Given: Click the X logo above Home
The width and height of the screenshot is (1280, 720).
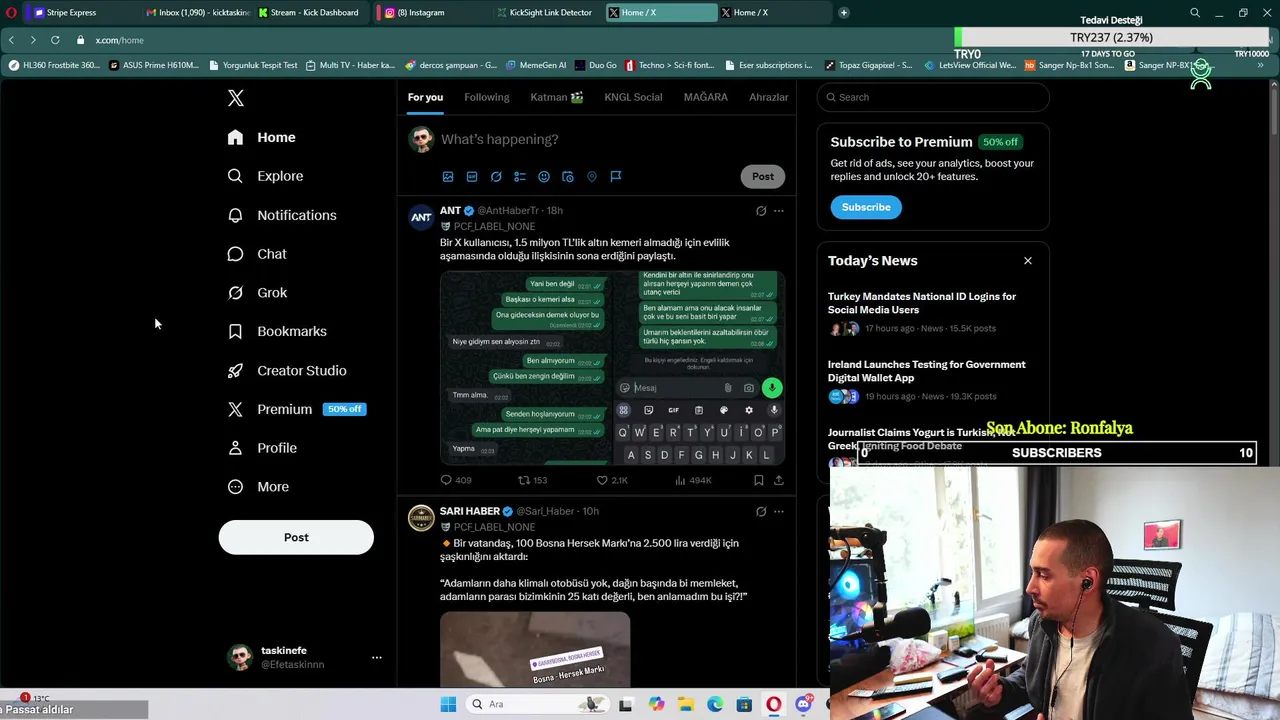Looking at the screenshot, I should [236, 98].
